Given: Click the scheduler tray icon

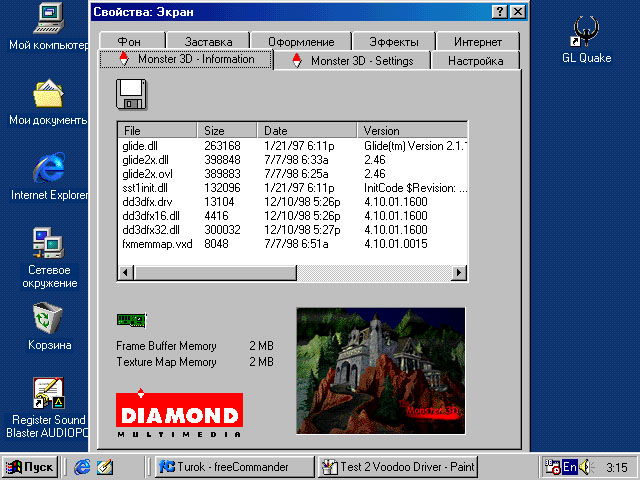Looking at the screenshot, I should pos(552,467).
